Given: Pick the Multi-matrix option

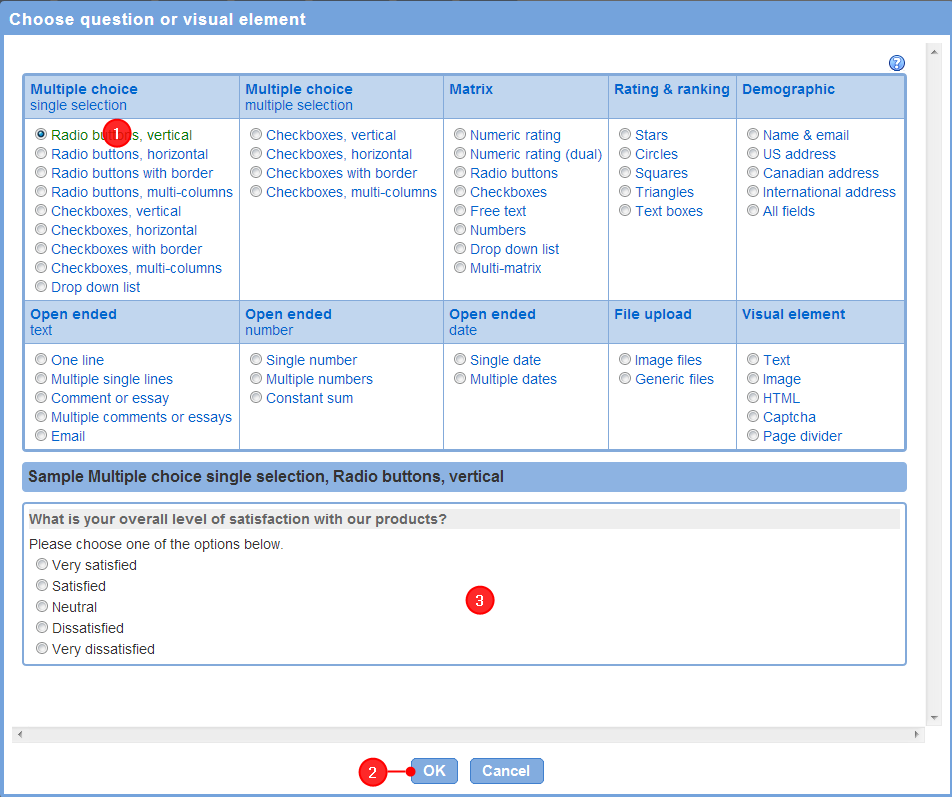Looking at the screenshot, I should (460, 268).
